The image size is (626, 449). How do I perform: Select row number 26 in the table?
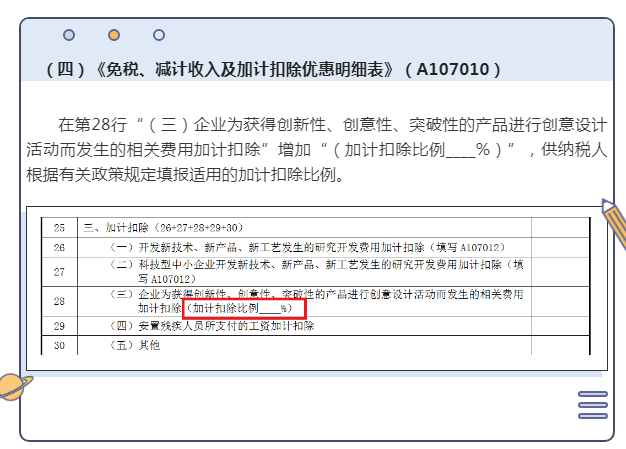59,247
